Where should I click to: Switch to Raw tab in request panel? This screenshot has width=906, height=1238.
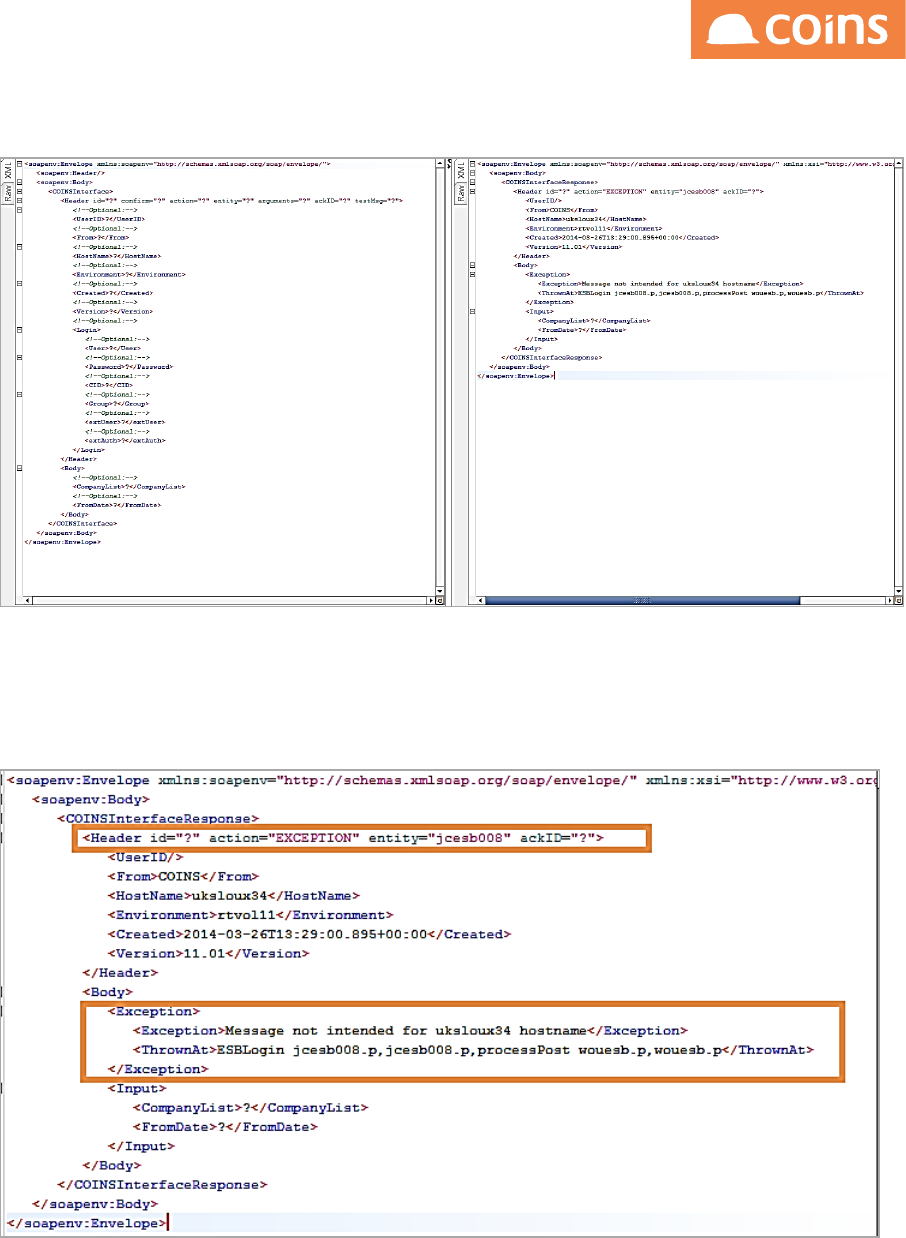pyautogui.click(x=8, y=193)
